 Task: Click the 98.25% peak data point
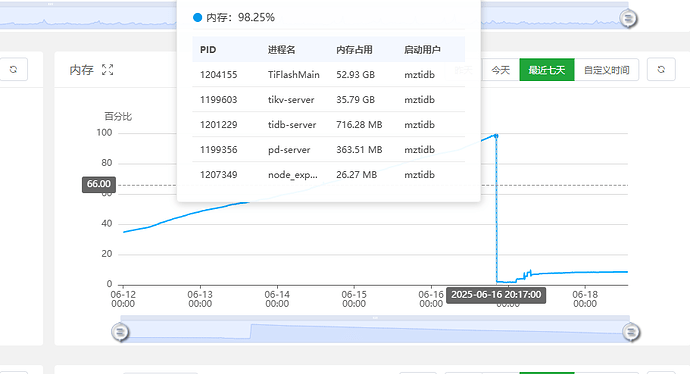pyautogui.click(x=496, y=136)
